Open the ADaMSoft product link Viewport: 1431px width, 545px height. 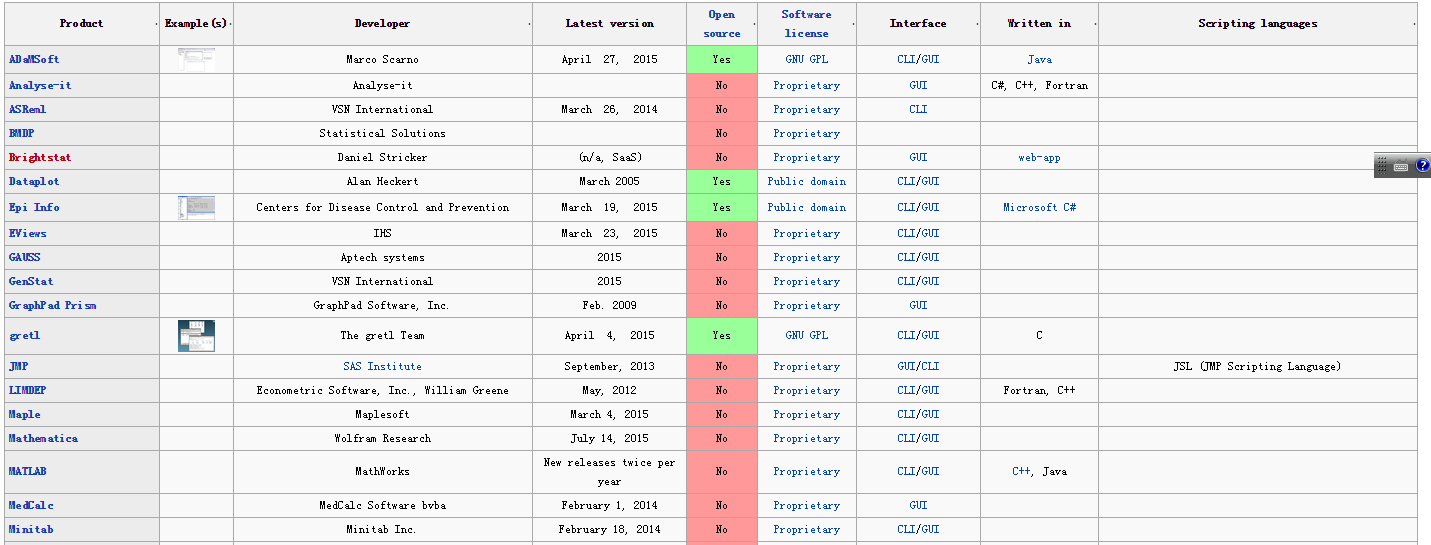coord(34,59)
